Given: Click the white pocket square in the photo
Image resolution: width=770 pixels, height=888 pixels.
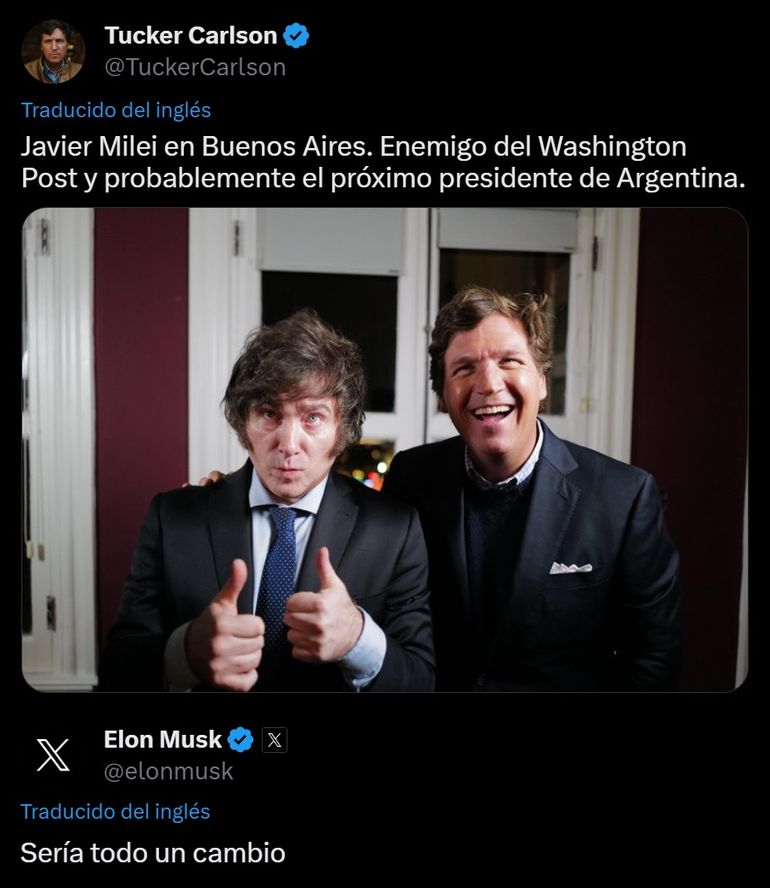Looking at the screenshot, I should click(x=570, y=567).
